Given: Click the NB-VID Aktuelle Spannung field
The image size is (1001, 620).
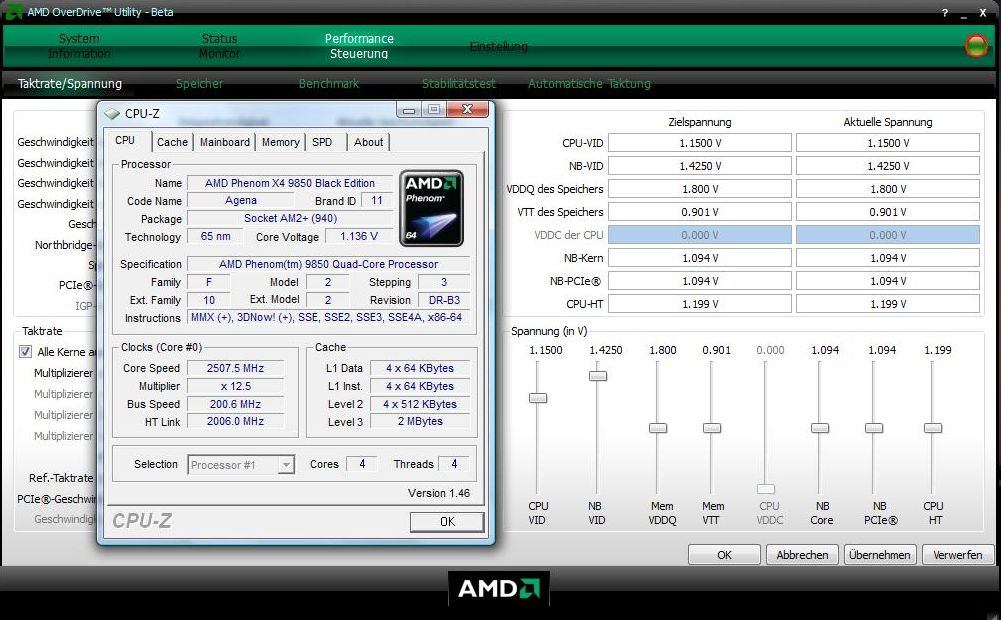Looking at the screenshot, I should pyautogui.click(x=888, y=166).
